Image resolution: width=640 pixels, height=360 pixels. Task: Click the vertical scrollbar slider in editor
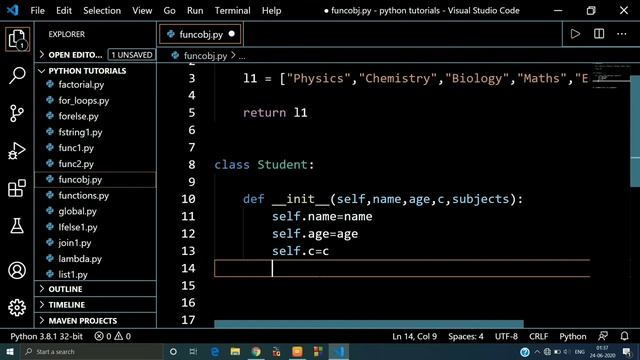[635, 131]
